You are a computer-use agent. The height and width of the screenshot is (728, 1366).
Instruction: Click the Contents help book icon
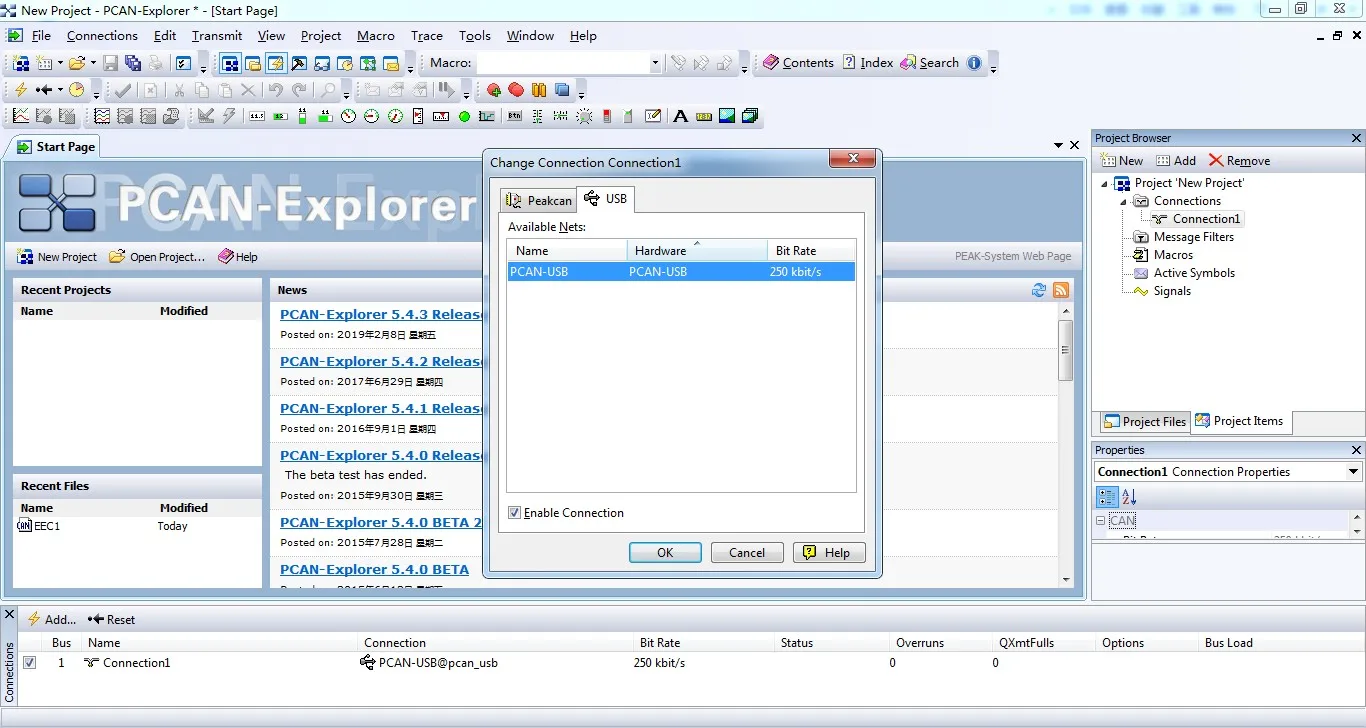pyautogui.click(x=771, y=62)
